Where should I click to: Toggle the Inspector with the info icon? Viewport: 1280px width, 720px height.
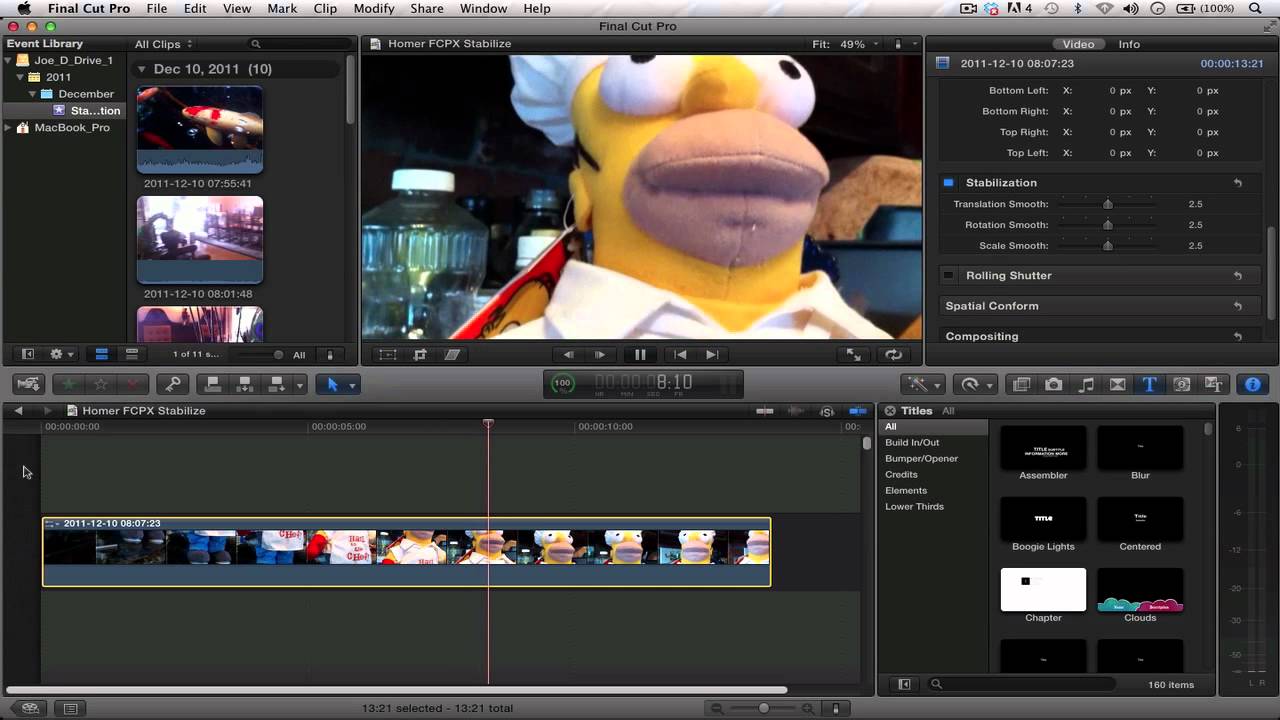pyautogui.click(x=1252, y=385)
